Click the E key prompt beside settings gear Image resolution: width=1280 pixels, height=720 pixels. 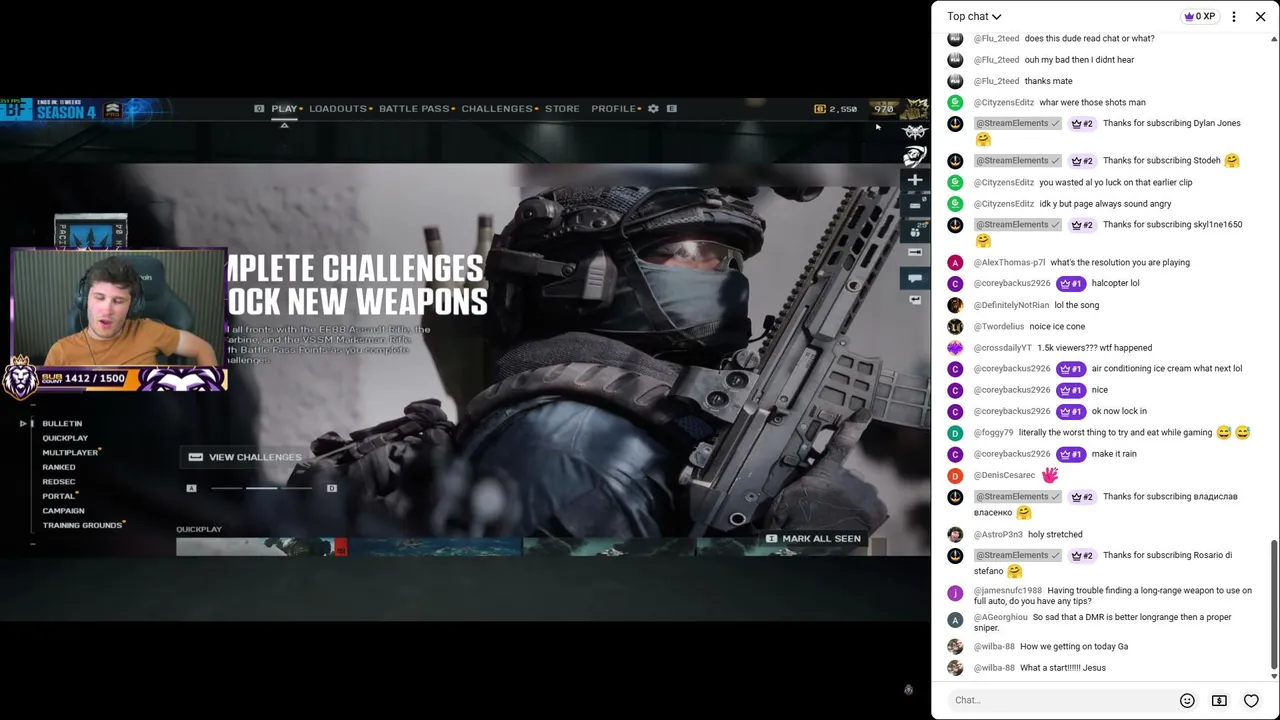672,108
